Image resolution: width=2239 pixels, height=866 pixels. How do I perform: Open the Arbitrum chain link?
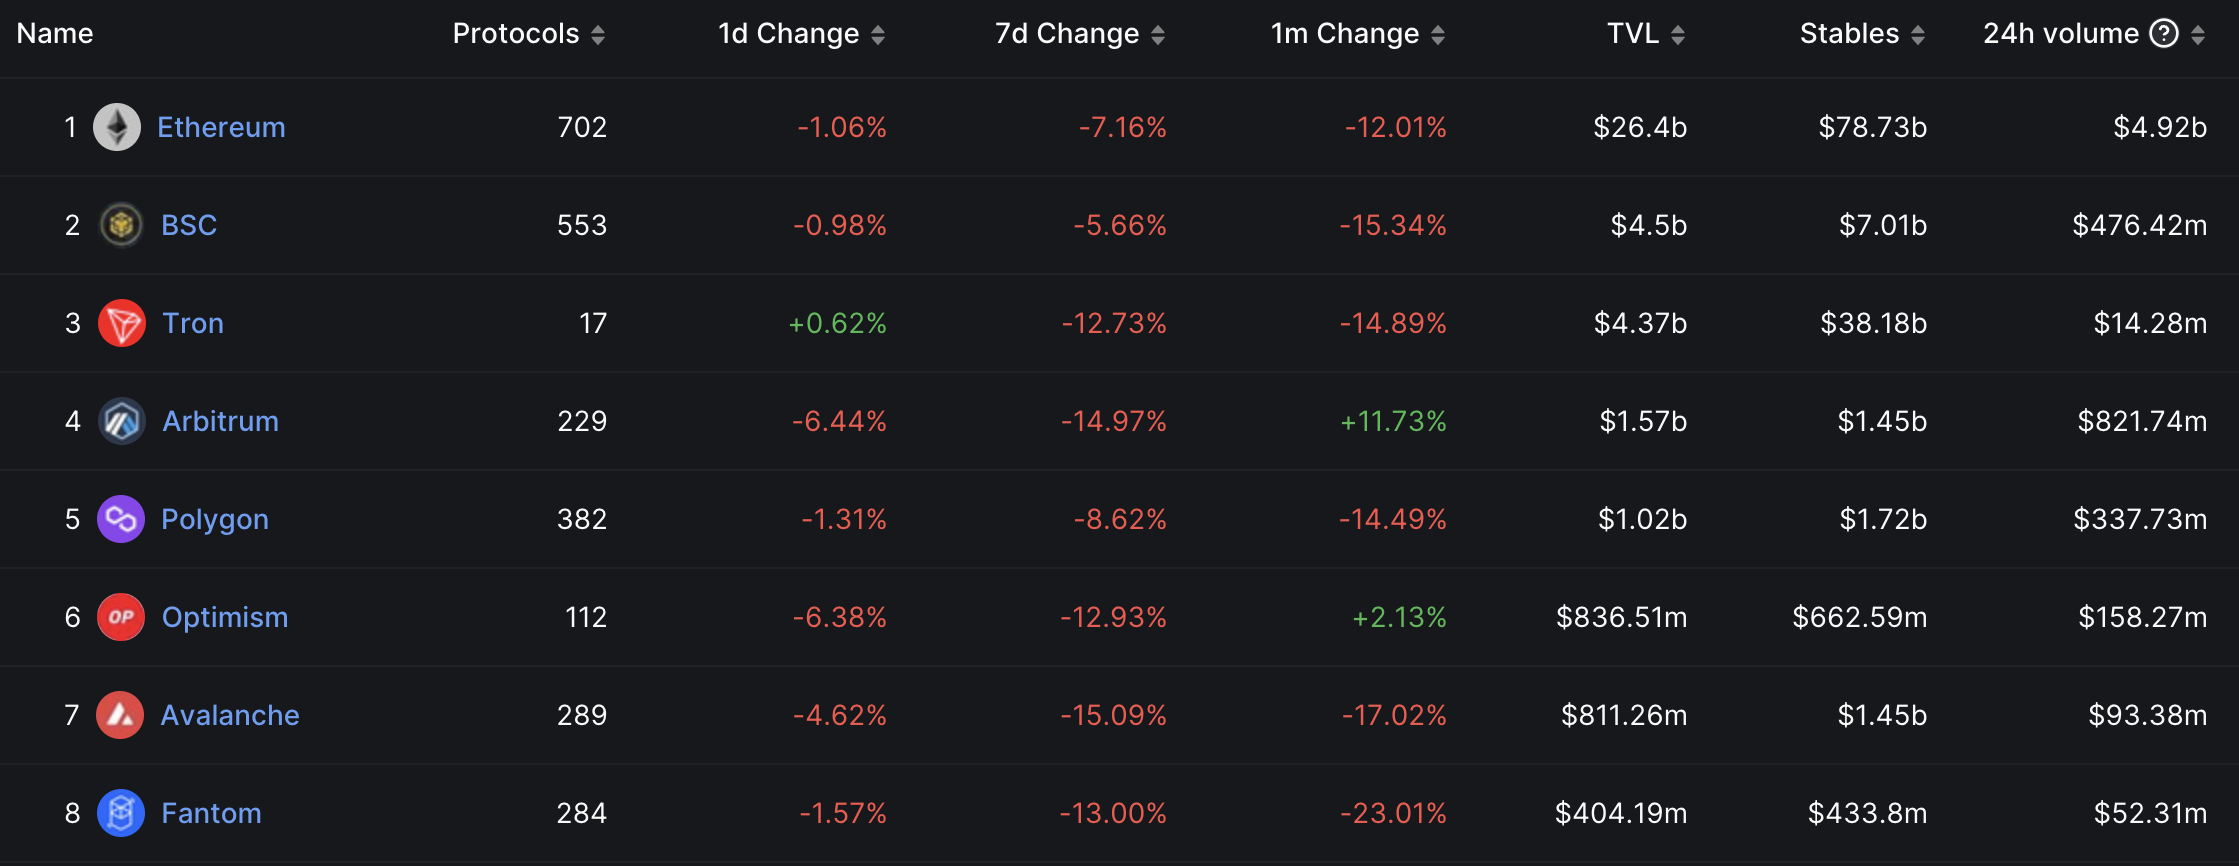click(x=220, y=421)
